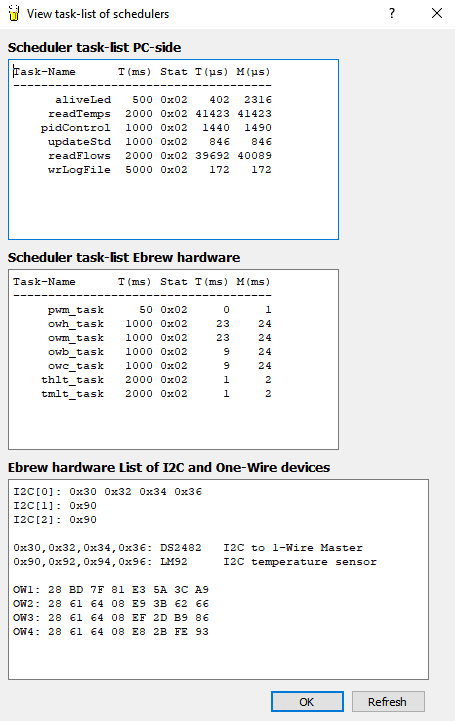Click the I2C[0] address line
The width and height of the screenshot is (455, 721).
click(108, 492)
